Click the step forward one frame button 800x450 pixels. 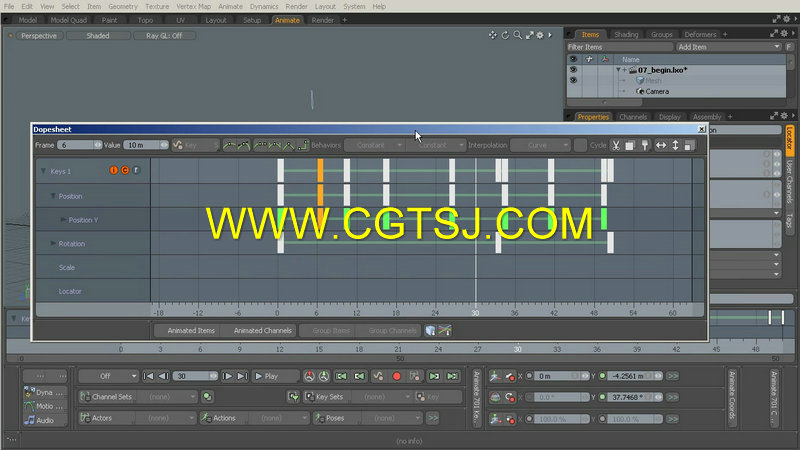228,376
